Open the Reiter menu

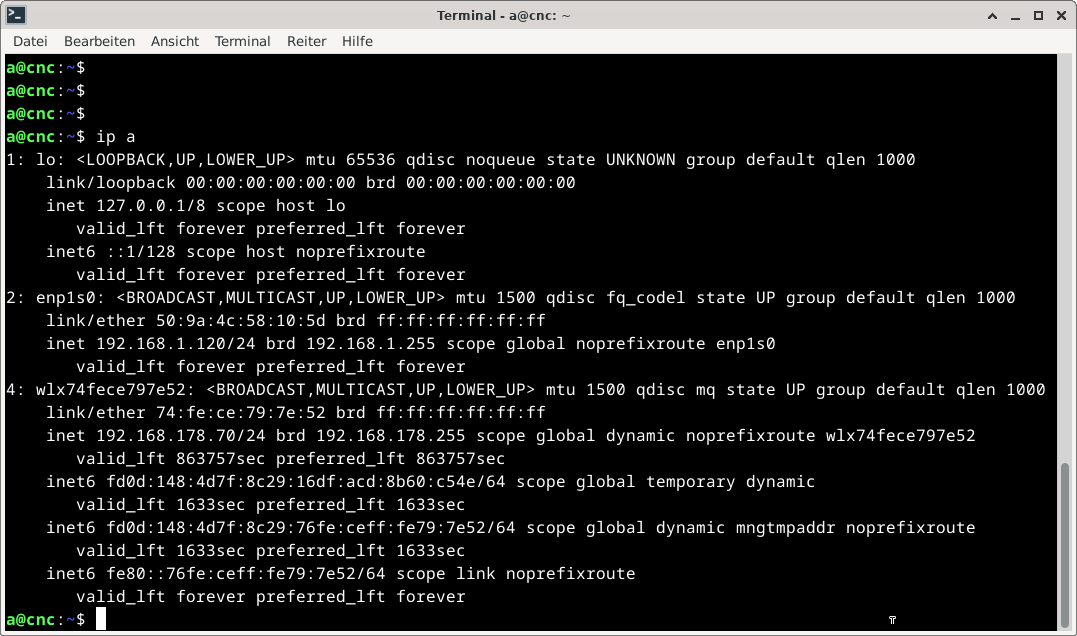[306, 41]
